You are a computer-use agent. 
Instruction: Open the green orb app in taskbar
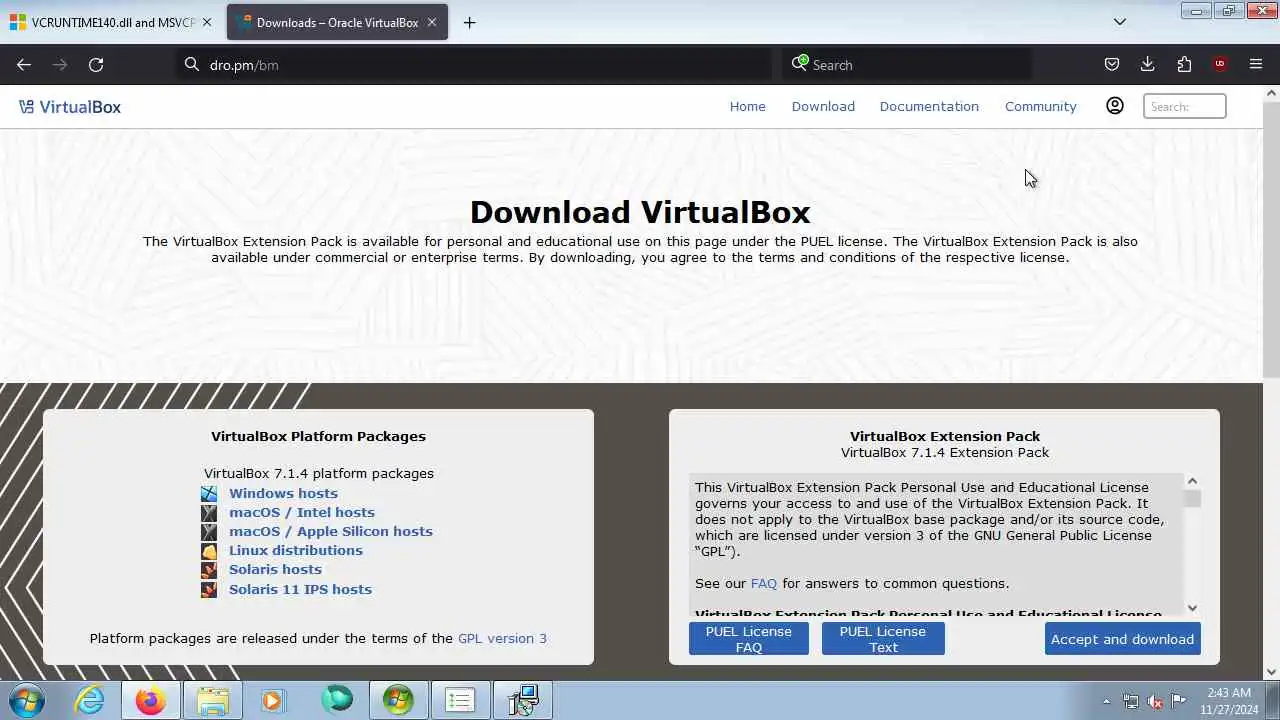click(337, 700)
